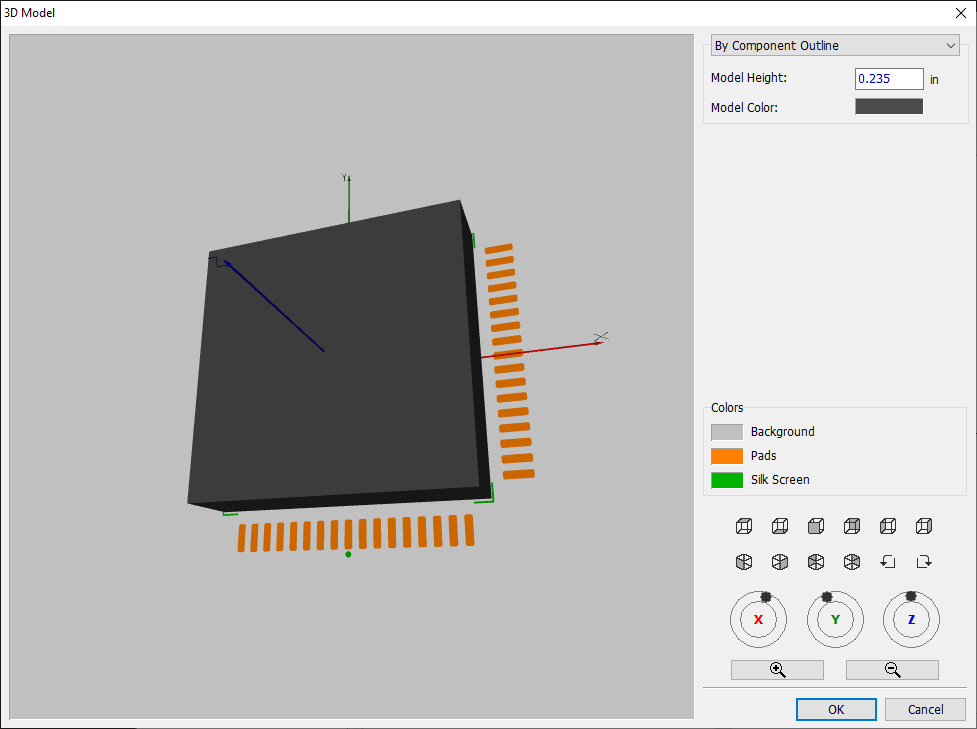Select front view cube icon (front face shaded)
977x729 pixels.
click(816, 526)
